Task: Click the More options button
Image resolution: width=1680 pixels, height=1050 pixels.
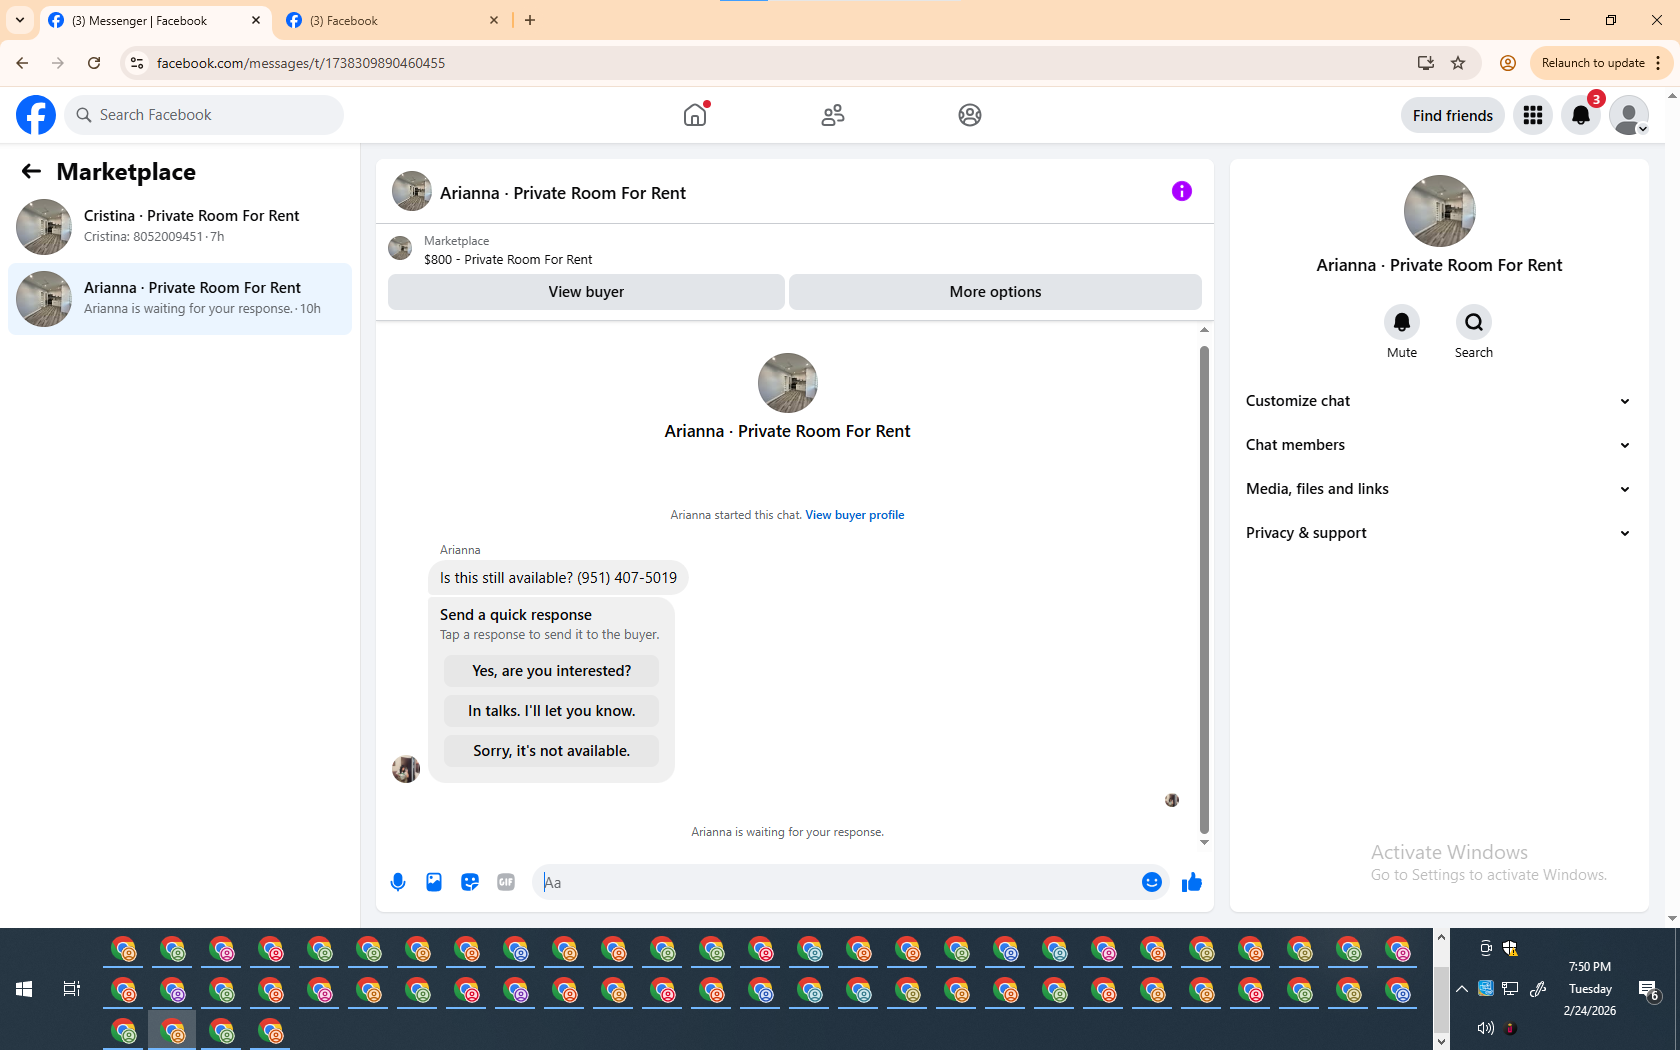Action: pos(995,292)
